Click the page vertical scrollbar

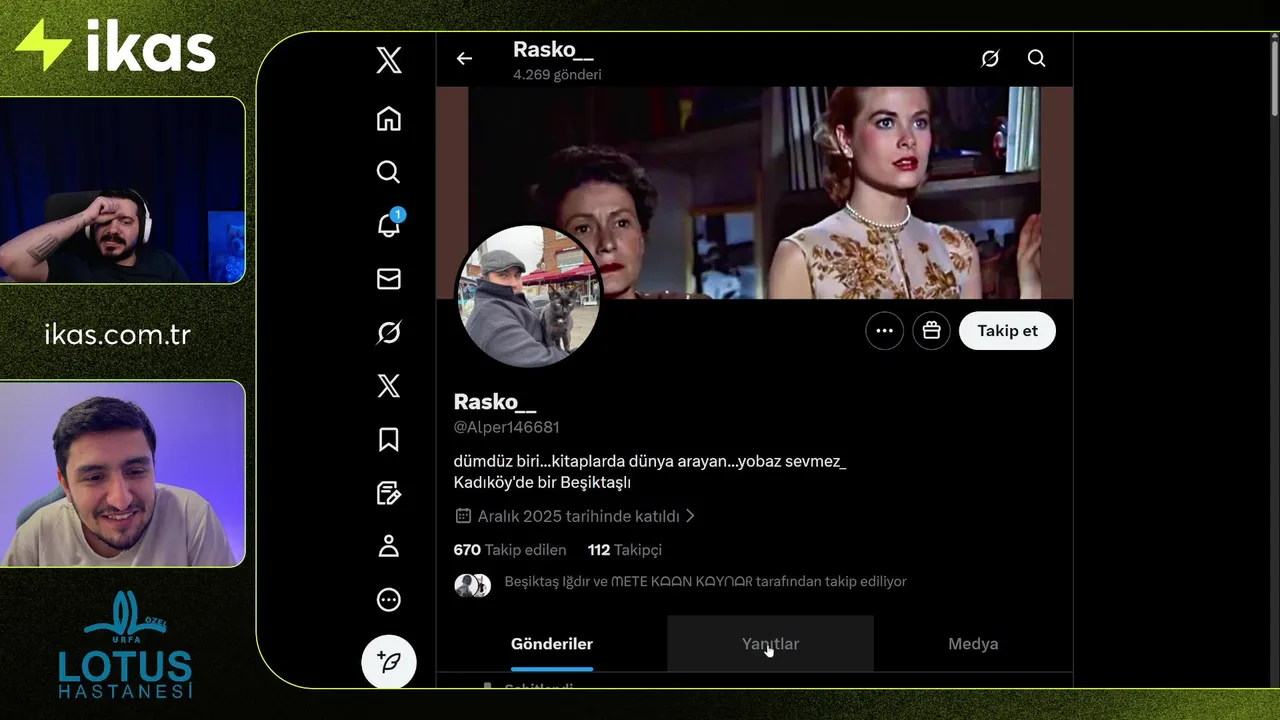(1273, 78)
